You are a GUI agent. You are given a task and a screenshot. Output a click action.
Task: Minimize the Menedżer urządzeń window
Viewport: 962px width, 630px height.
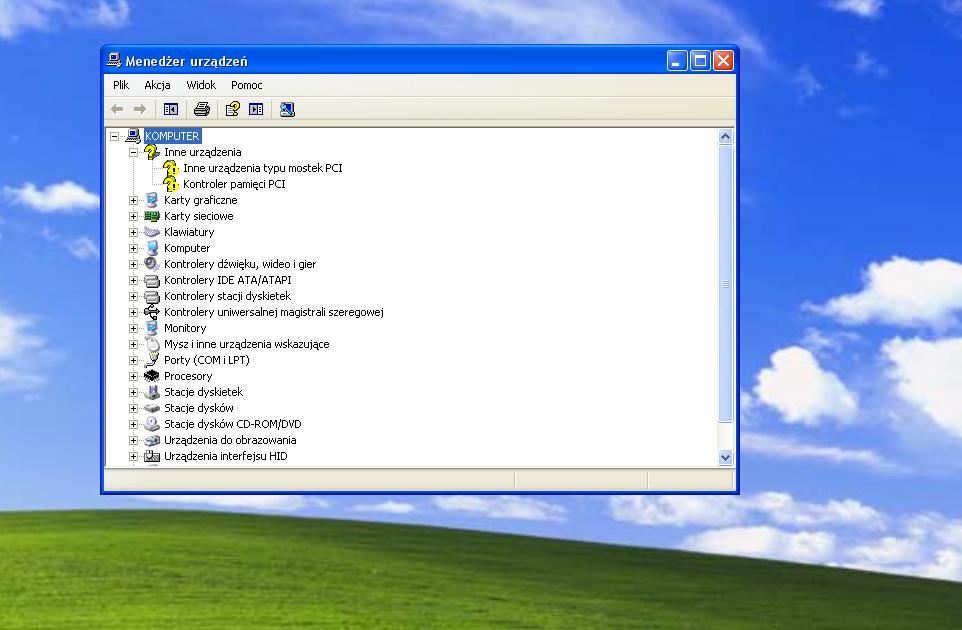click(x=677, y=61)
